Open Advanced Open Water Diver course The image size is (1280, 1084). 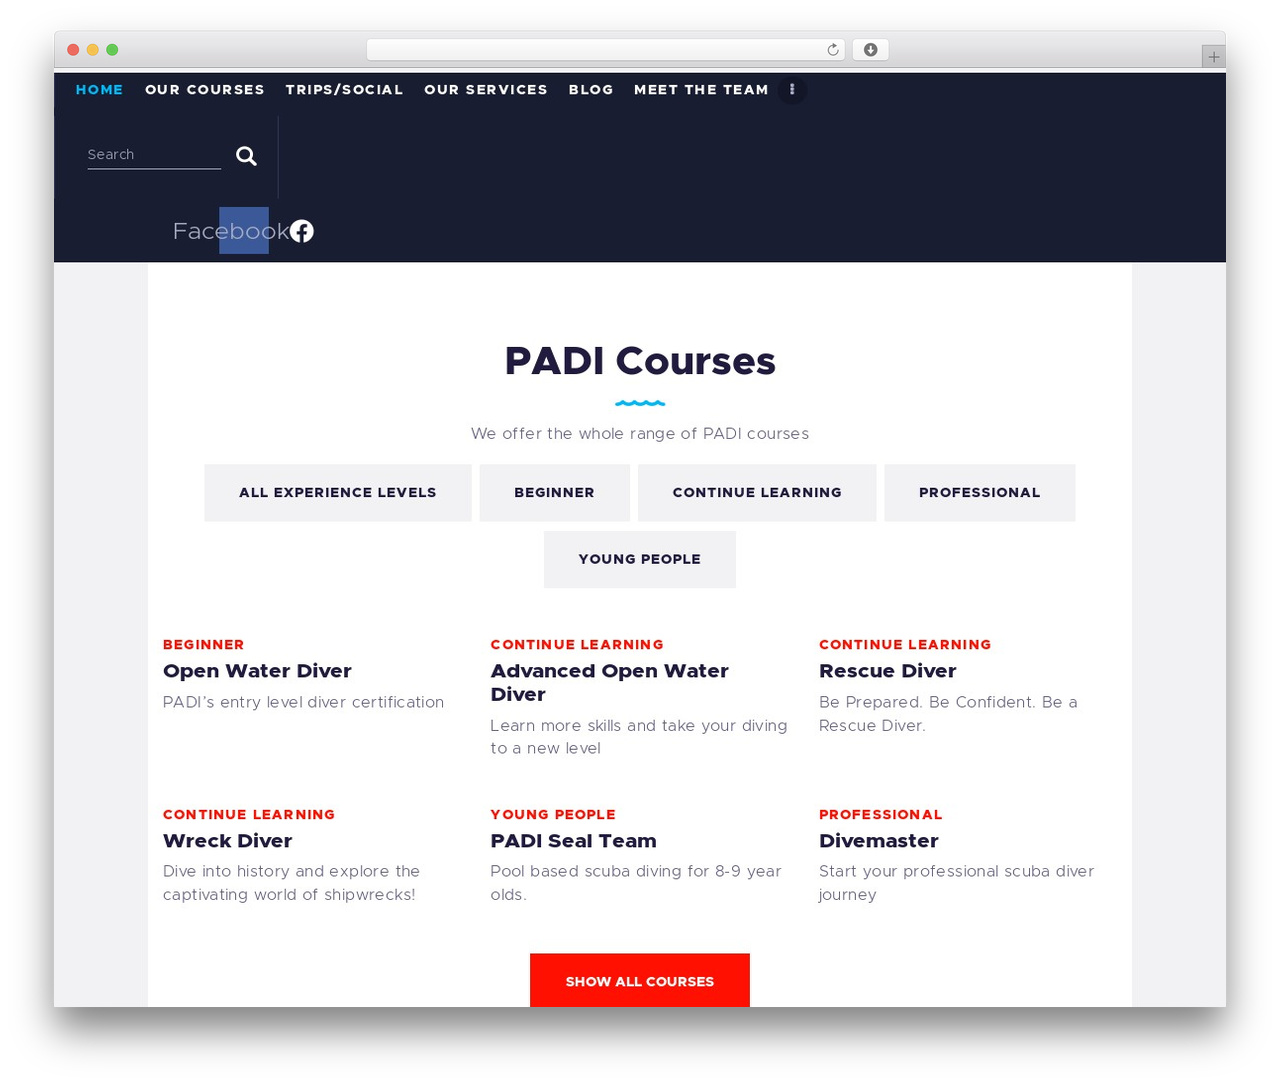click(610, 683)
